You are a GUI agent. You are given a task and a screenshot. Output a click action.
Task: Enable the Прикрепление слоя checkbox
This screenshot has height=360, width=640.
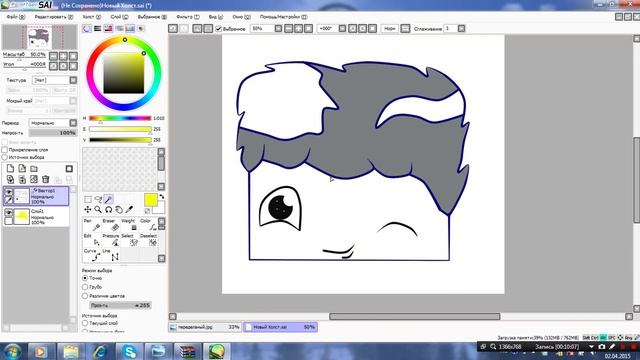coord(5,150)
